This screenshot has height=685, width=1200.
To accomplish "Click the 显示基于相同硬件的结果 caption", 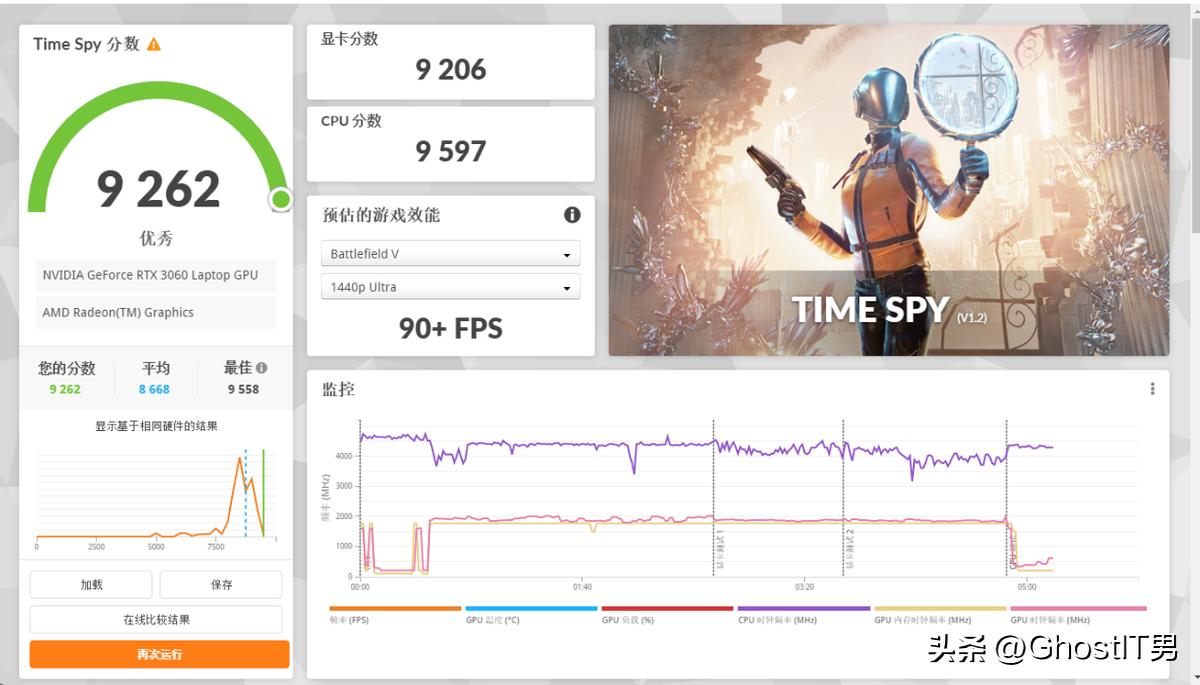I will [x=156, y=426].
